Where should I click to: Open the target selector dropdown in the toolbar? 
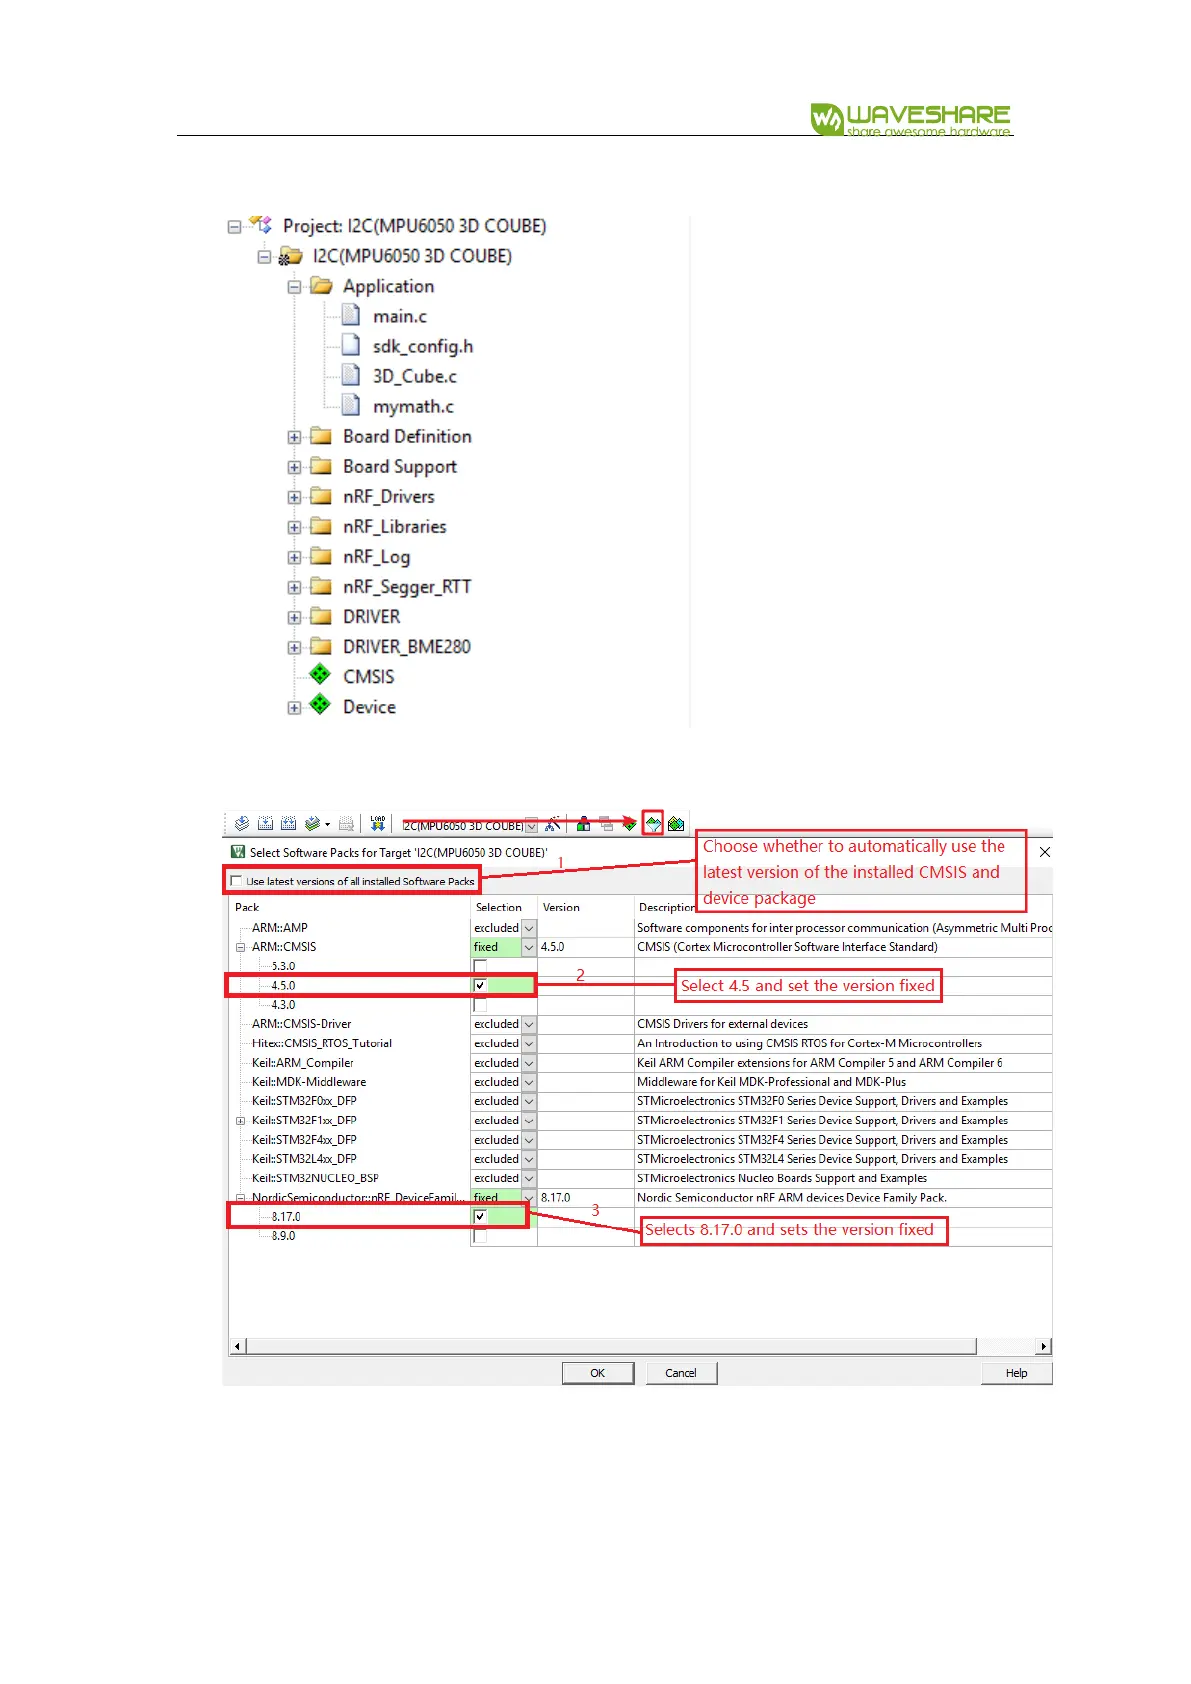(531, 826)
